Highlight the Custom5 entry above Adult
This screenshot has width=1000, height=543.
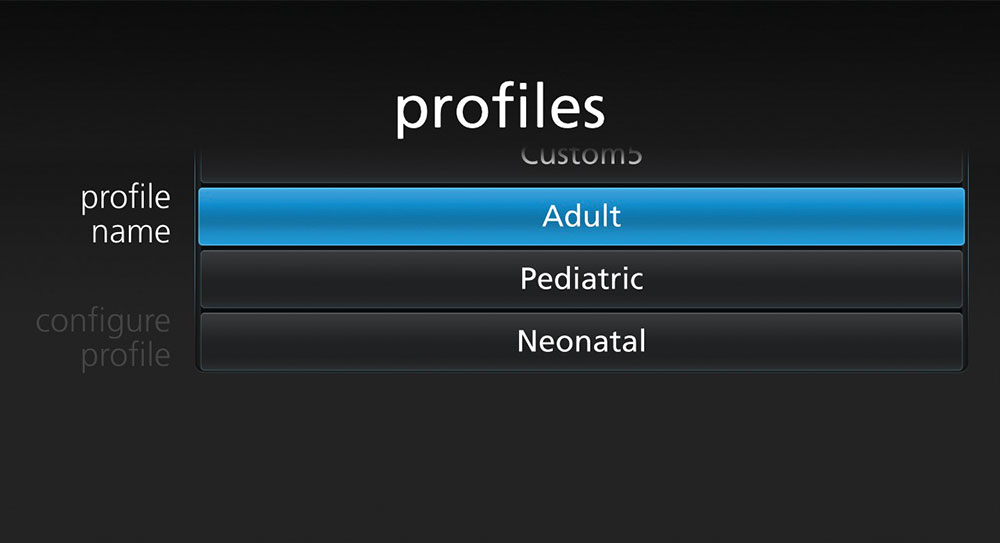[x=581, y=162]
